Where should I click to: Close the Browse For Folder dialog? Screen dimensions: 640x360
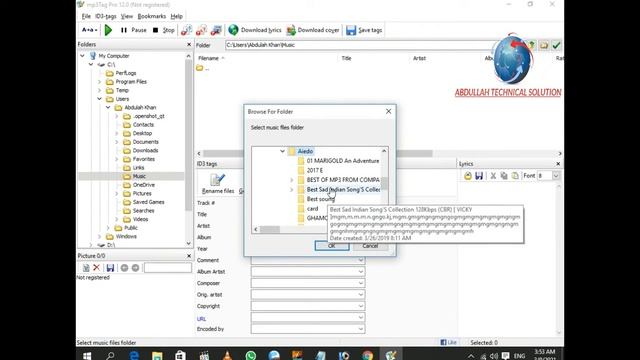click(x=389, y=111)
